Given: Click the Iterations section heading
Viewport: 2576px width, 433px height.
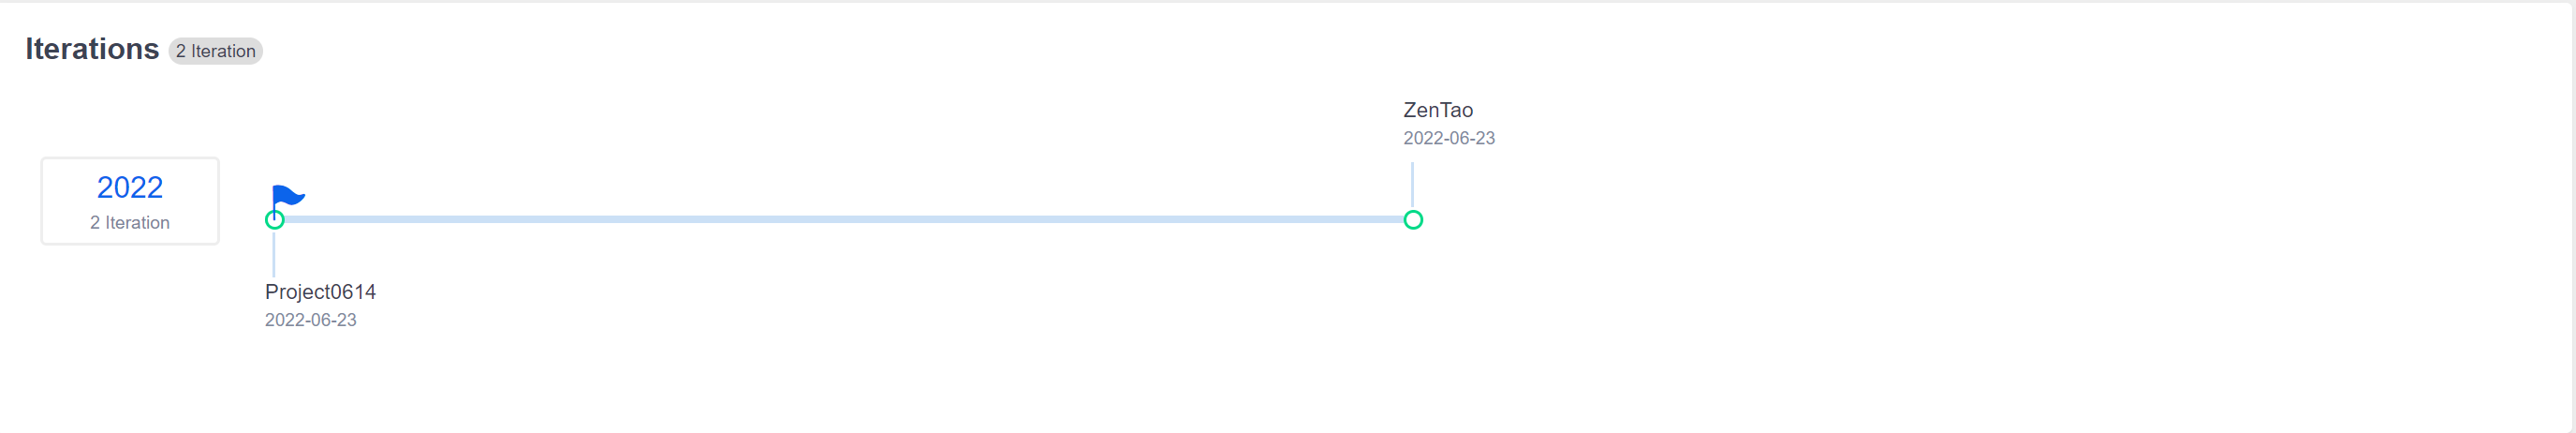Looking at the screenshot, I should click(x=92, y=49).
